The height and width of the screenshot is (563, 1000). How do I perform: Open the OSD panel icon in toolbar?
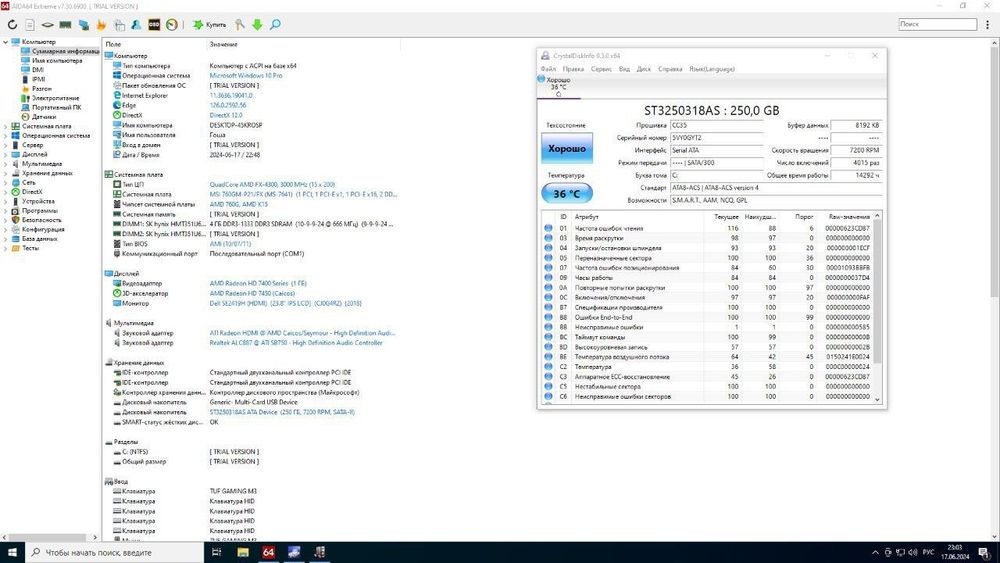[154, 25]
